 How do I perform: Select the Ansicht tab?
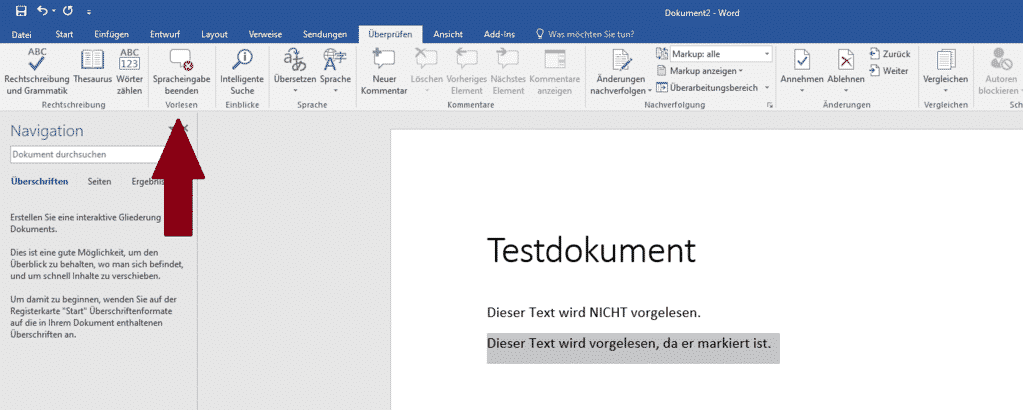(x=448, y=35)
